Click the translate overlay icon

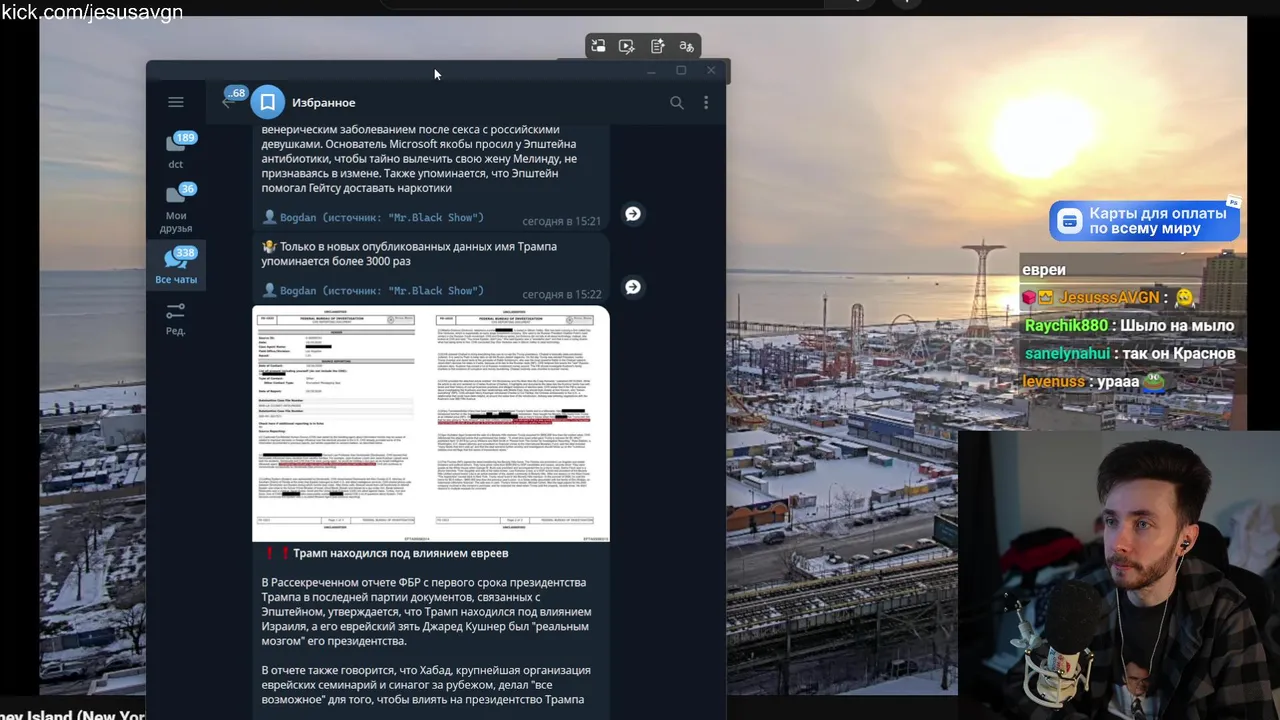(686, 46)
